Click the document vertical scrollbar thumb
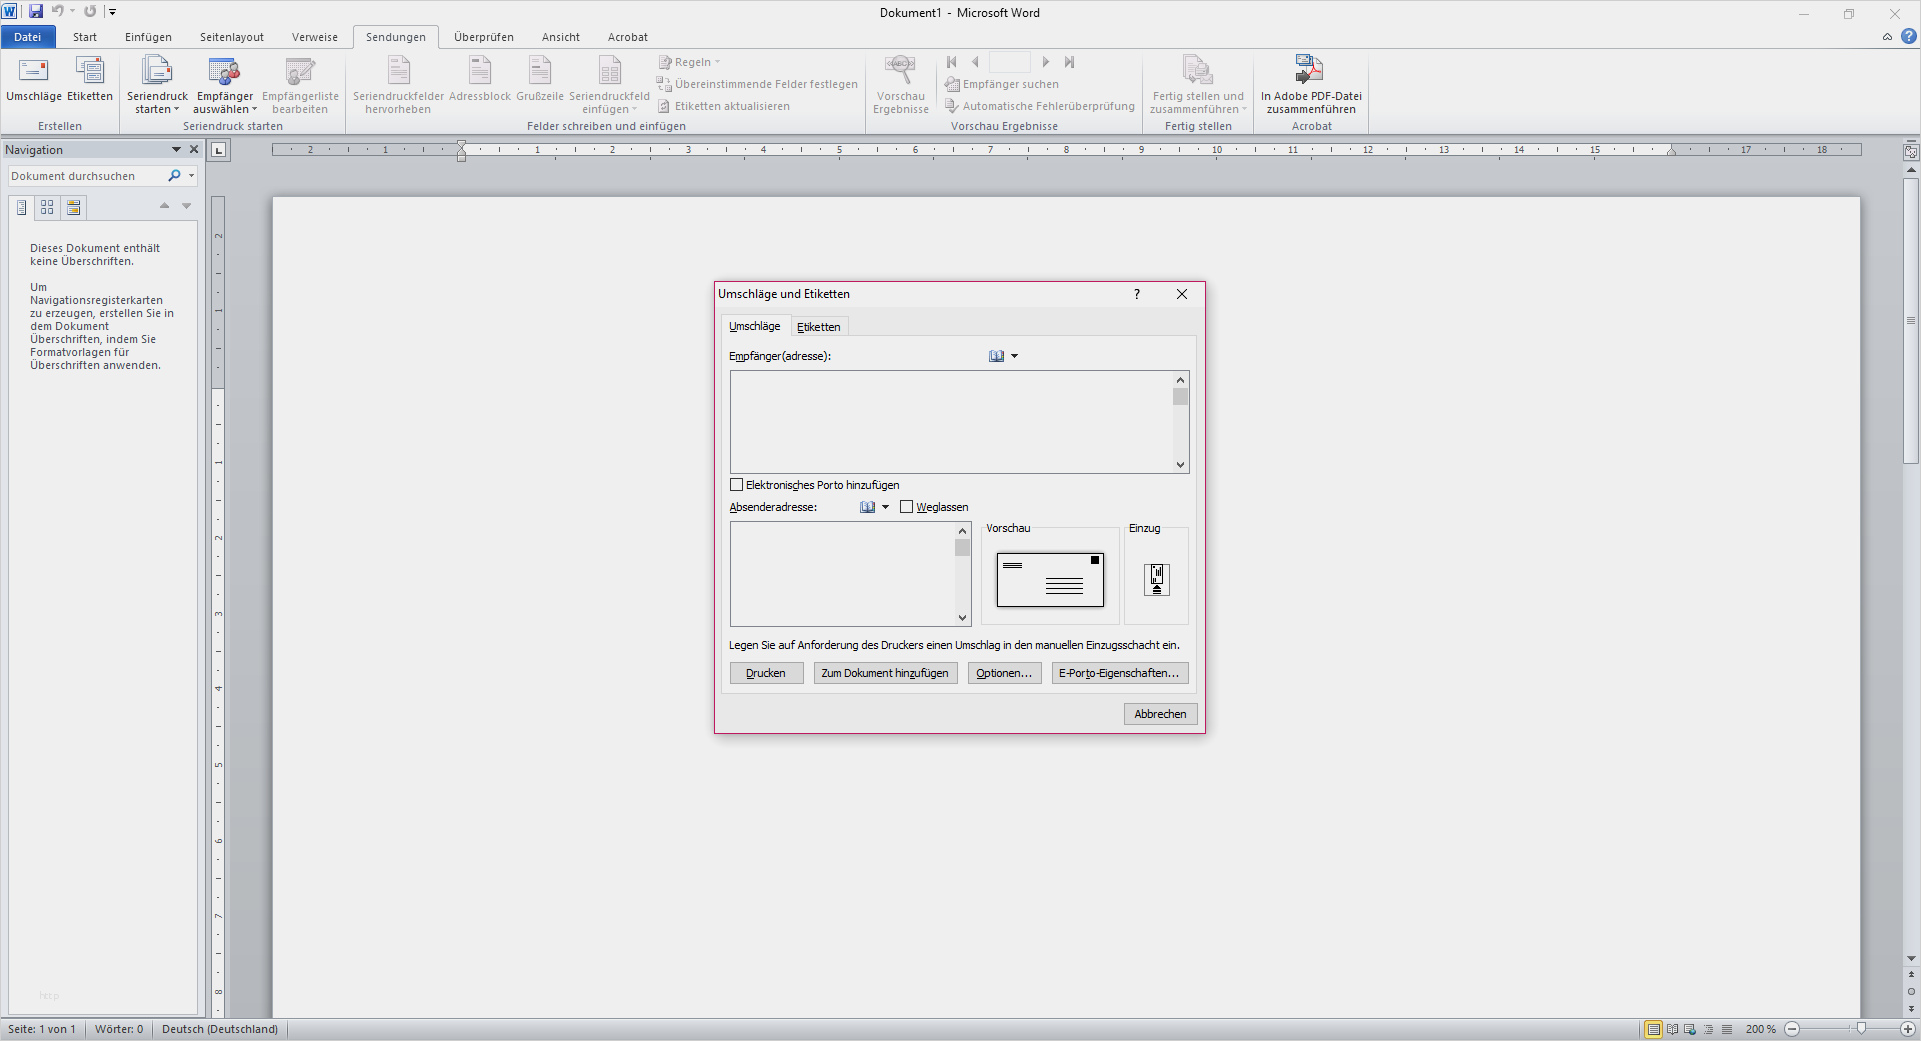This screenshot has height=1041, width=1921. click(1911, 320)
